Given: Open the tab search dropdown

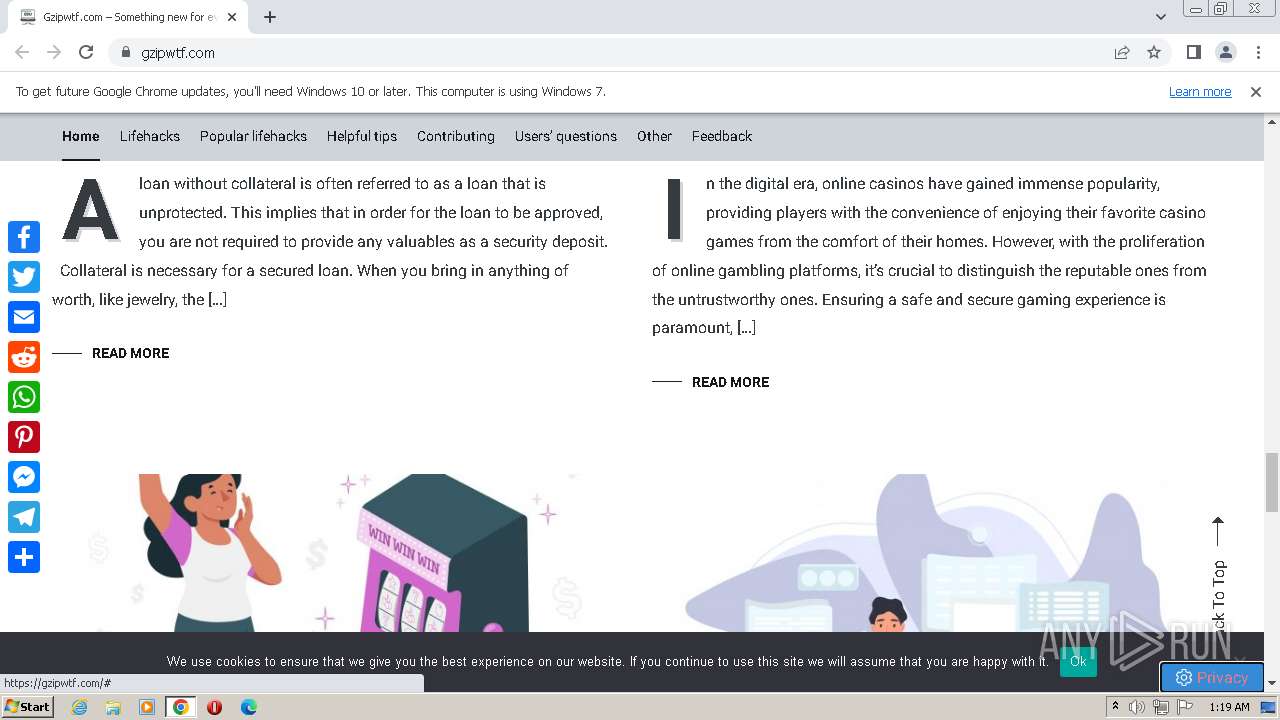Looking at the screenshot, I should (1160, 16).
